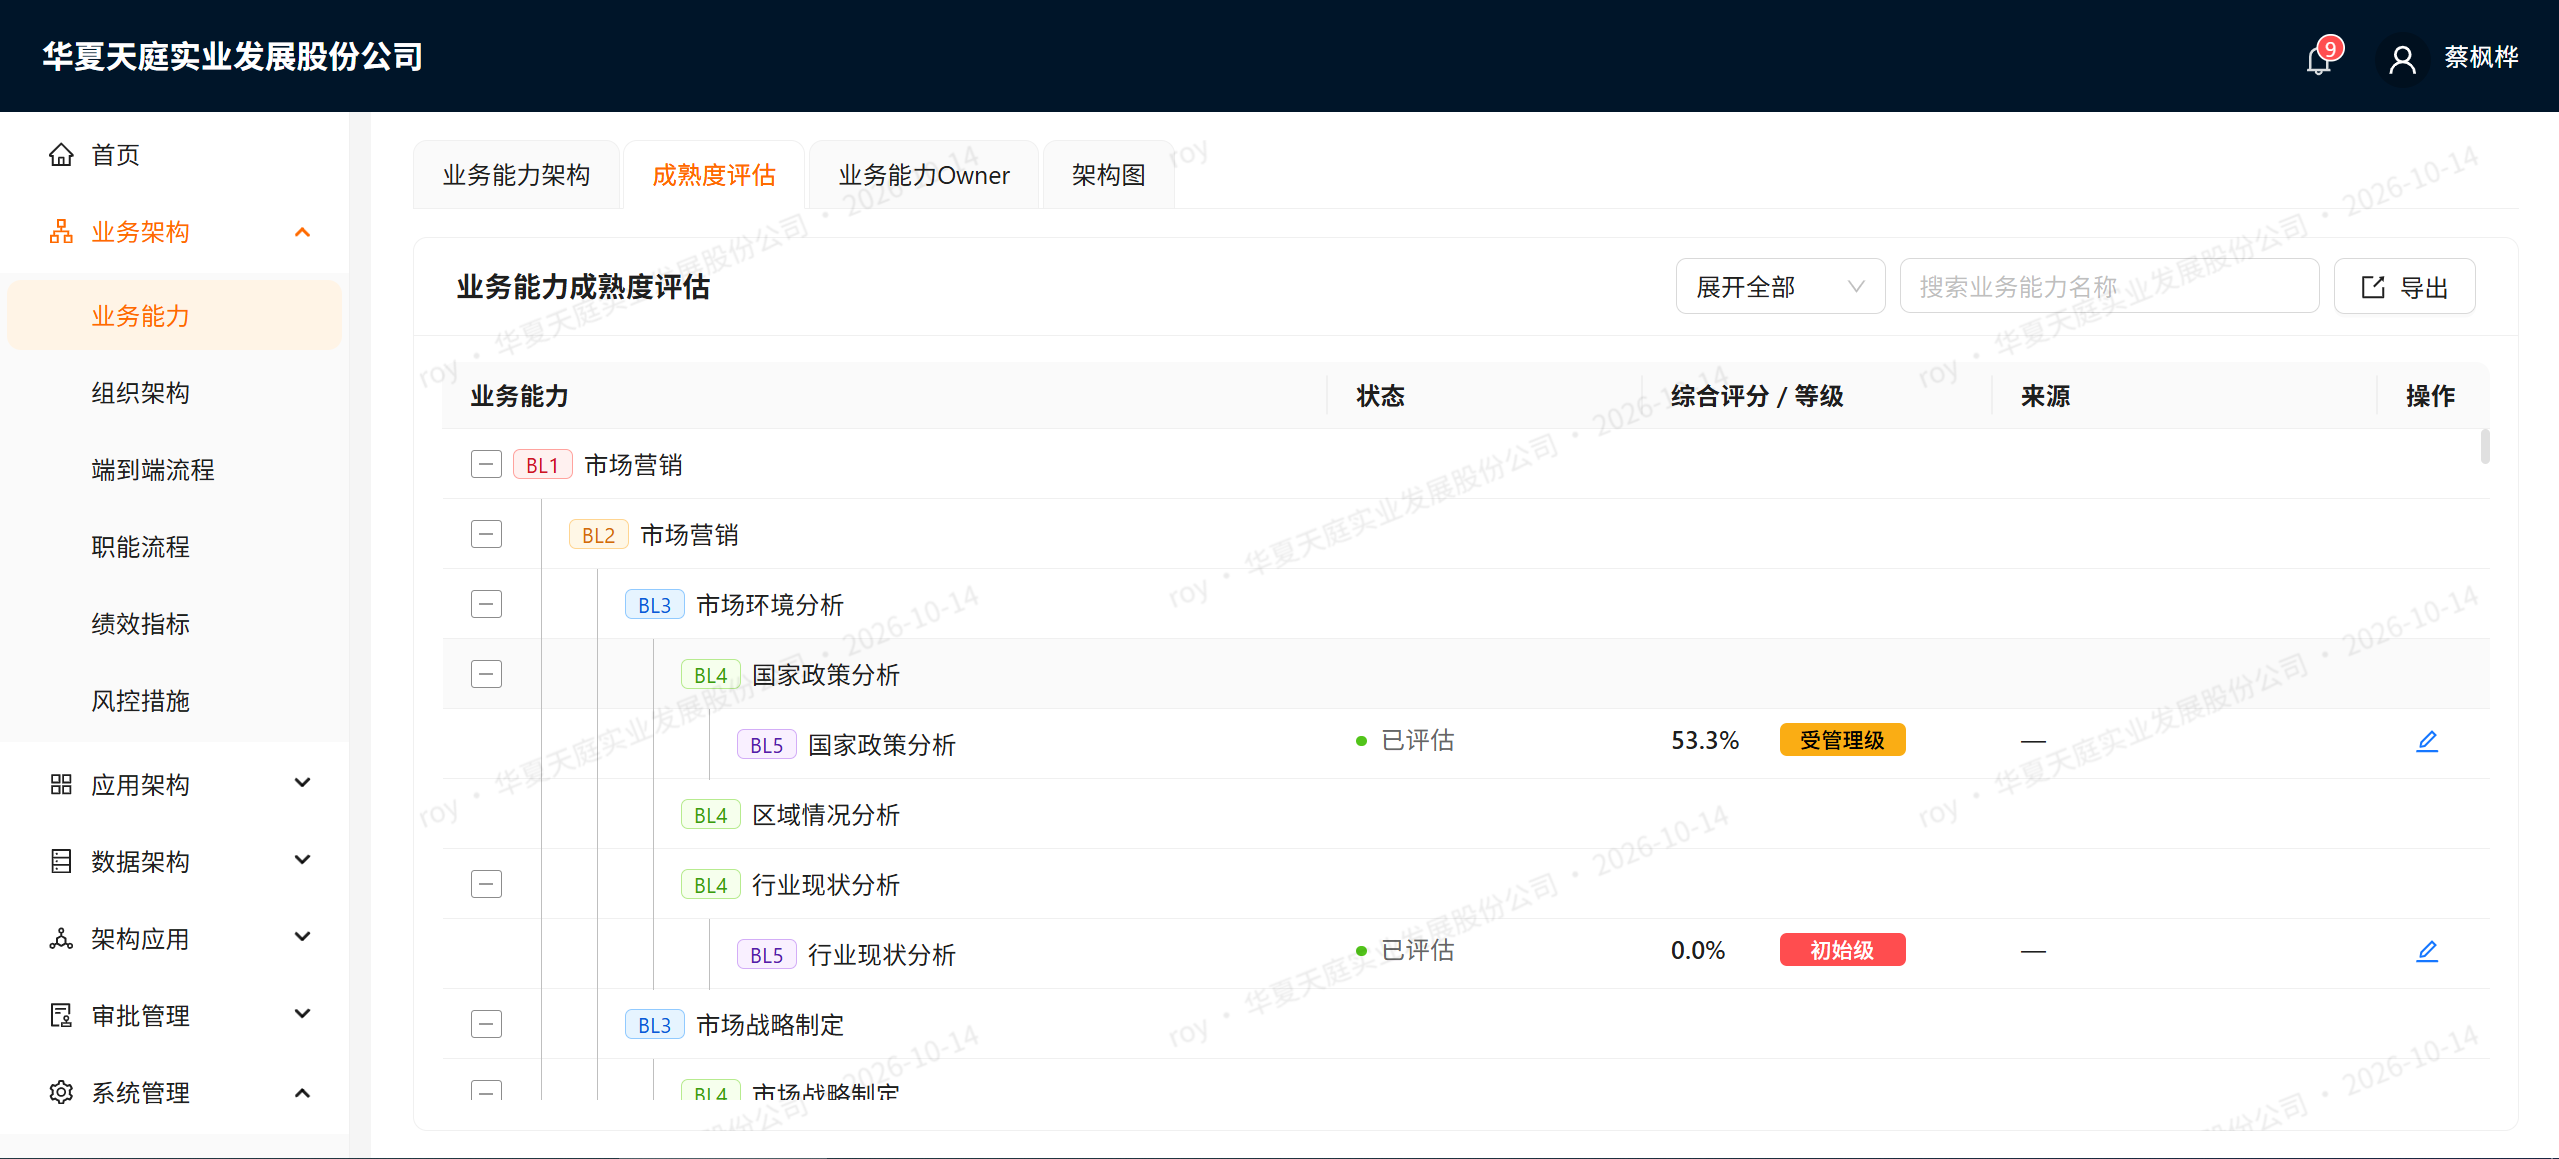
Task: Click the 来源 column header
Action: pos(2045,396)
